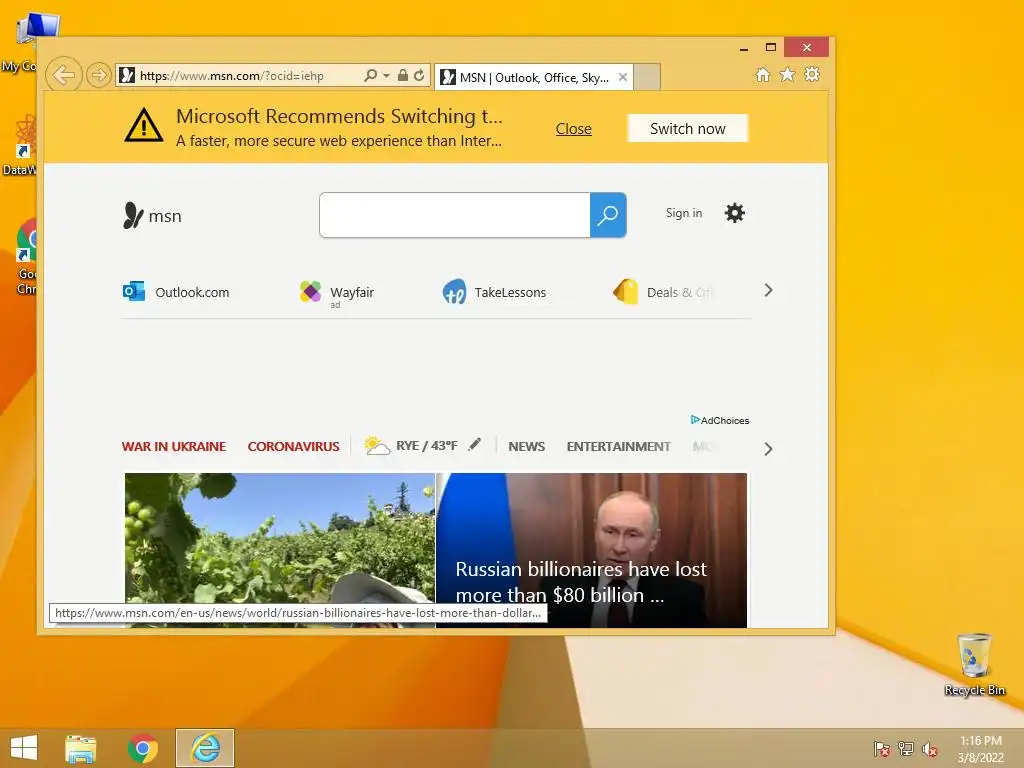The image size is (1024, 768).
Task: Open the NEWS category
Action: pos(526,447)
